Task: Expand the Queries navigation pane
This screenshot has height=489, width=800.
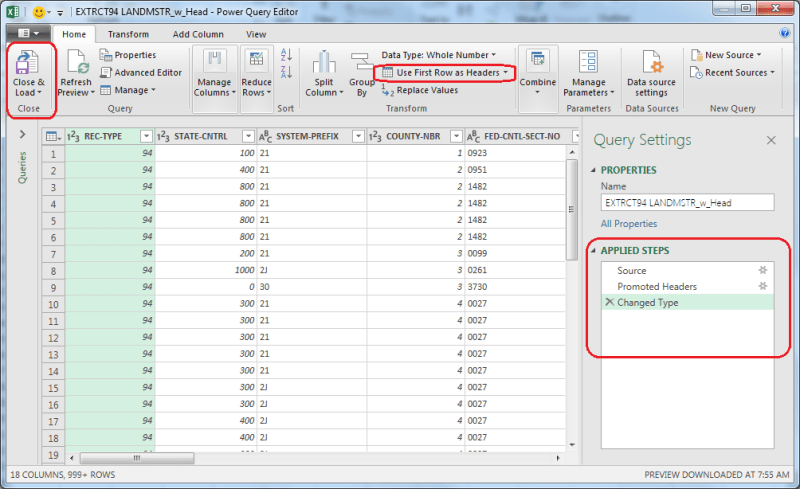Action: coord(22,134)
